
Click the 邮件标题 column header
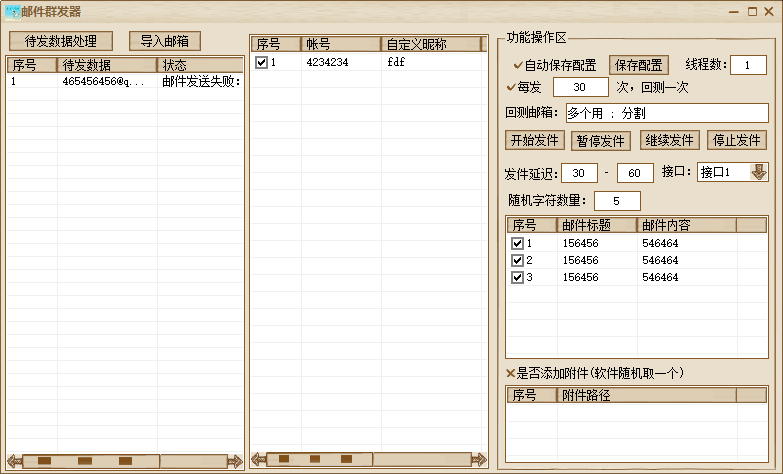[596, 225]
